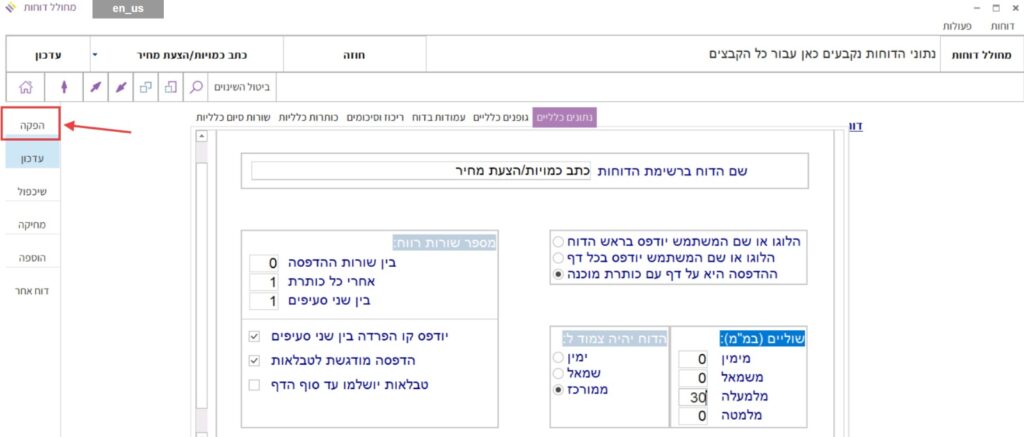Click the upward arrow pin icon
The image size is (1024, 437).
pyautogui.click(x=65, y=87)
